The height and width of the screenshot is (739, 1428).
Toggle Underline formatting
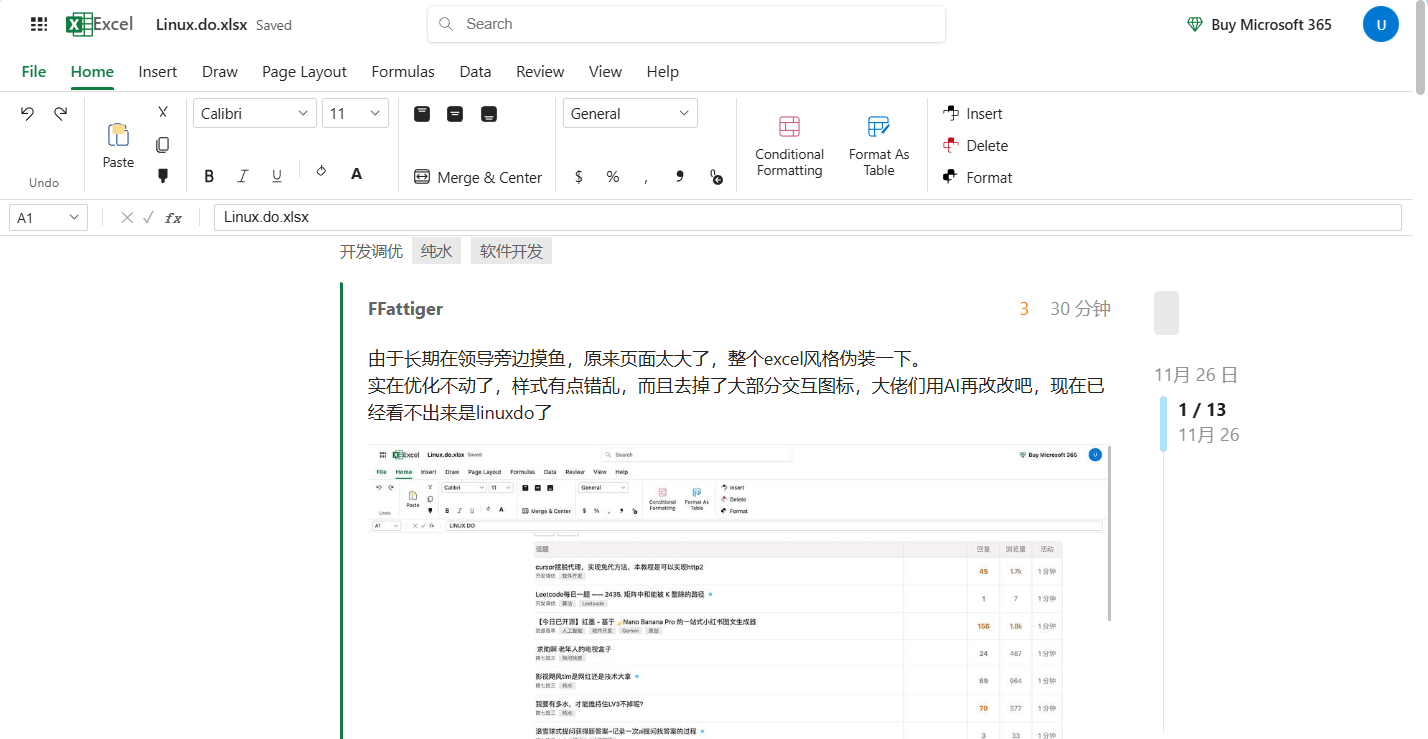point(277,176)
